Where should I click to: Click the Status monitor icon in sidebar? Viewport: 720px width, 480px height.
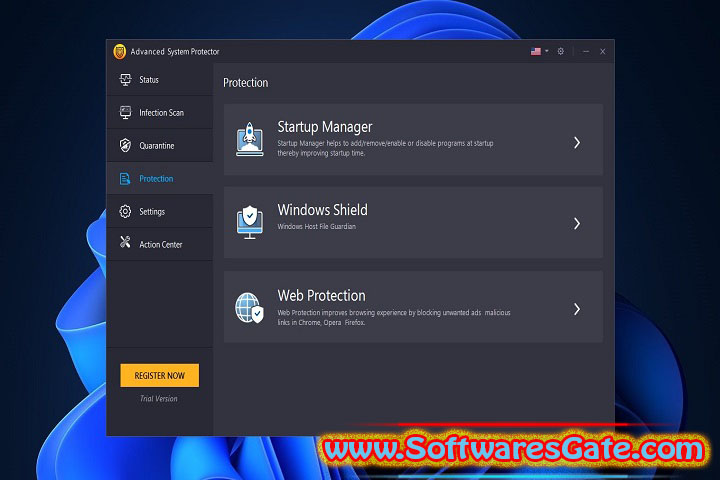[x=125, y=79]
